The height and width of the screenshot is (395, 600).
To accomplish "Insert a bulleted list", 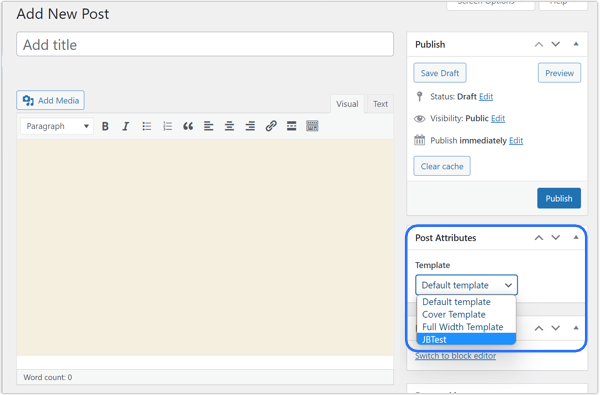I will pyautogui.click(x=147, y=126).
